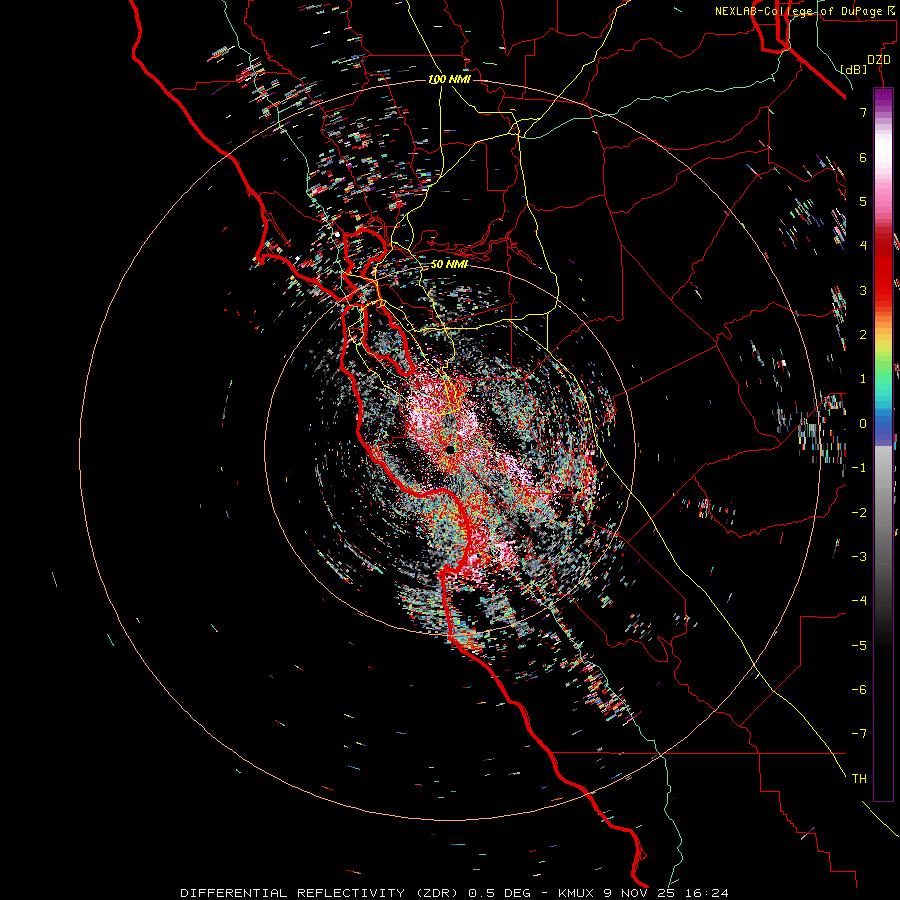Click the "100 NMI" range ring label

(449, 79)
